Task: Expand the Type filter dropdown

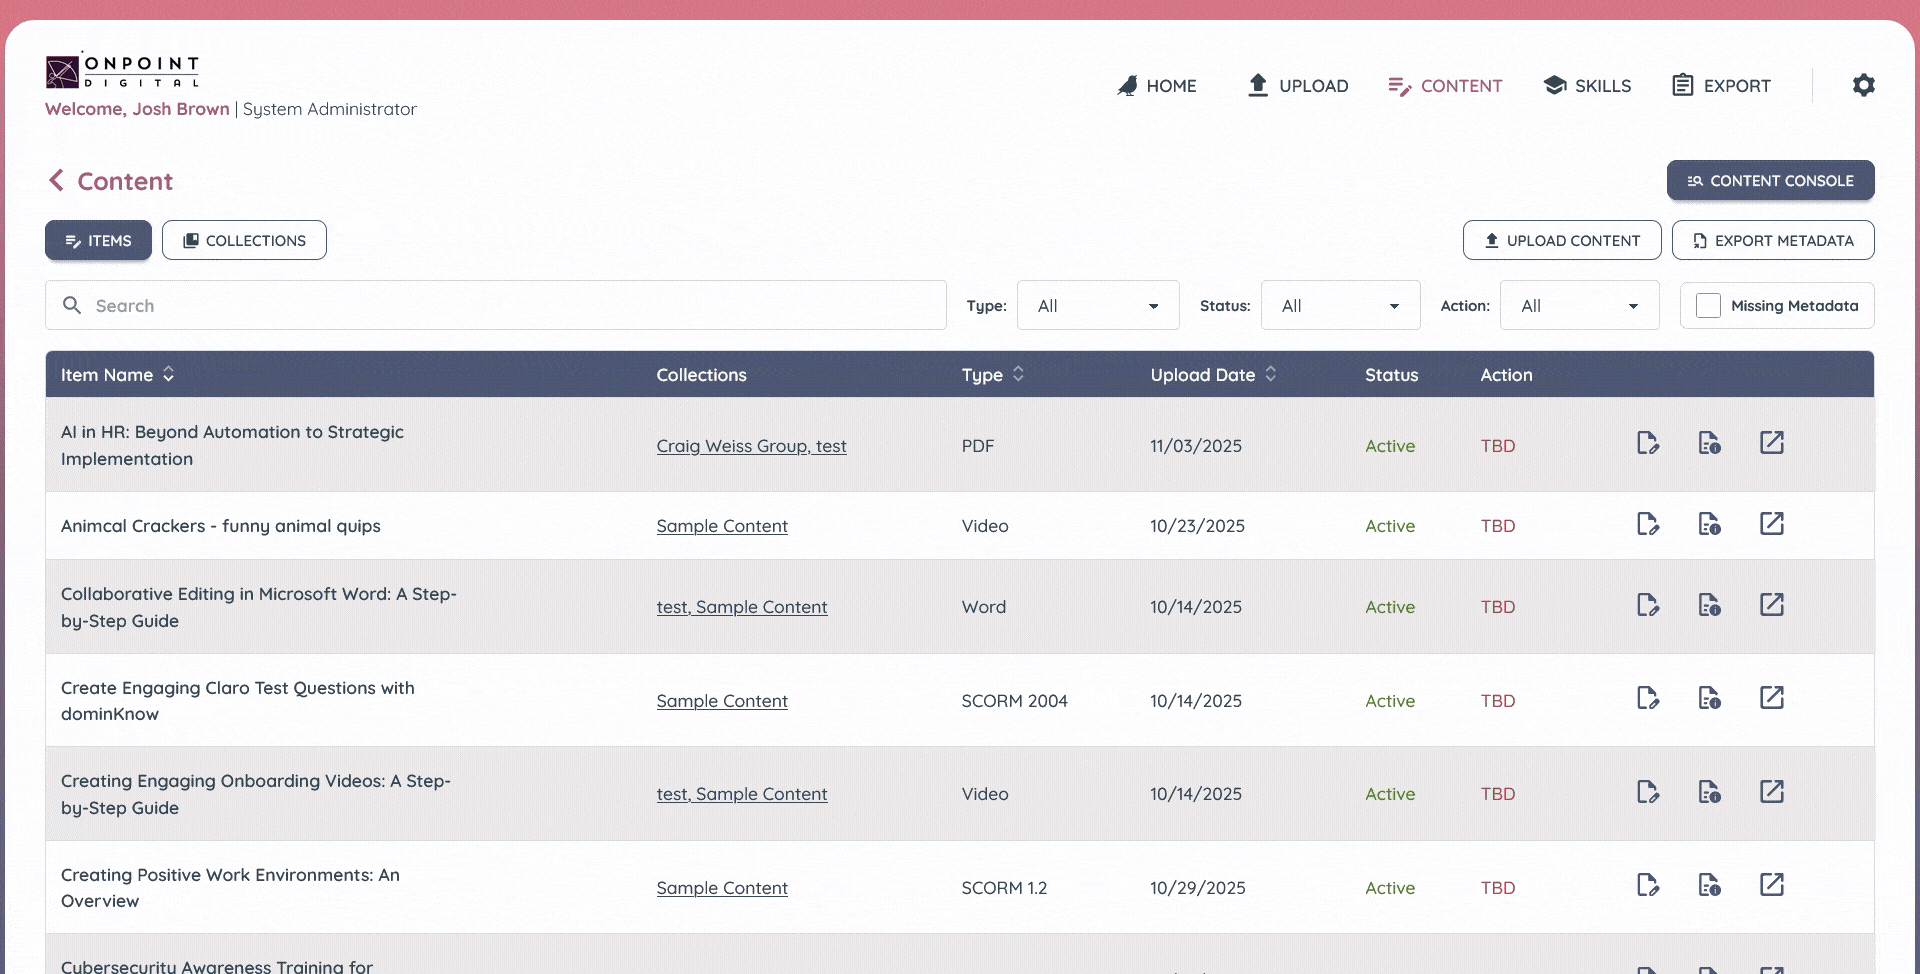Action: (x=1098, y=306)
